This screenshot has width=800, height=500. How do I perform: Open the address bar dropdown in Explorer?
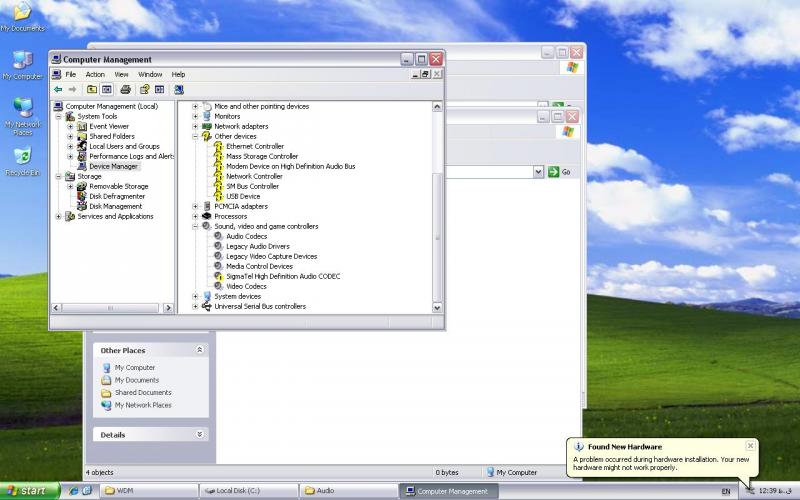click(x=538, y=172)
